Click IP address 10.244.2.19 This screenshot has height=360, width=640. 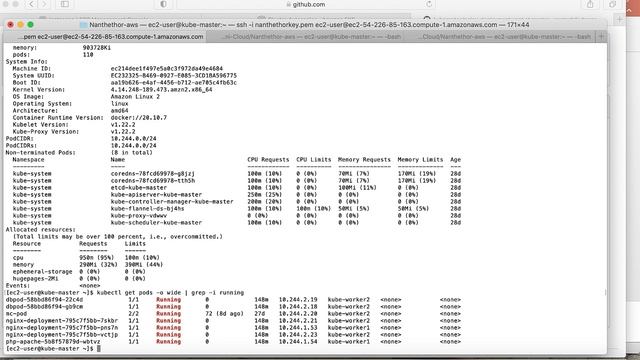[298, 300]
